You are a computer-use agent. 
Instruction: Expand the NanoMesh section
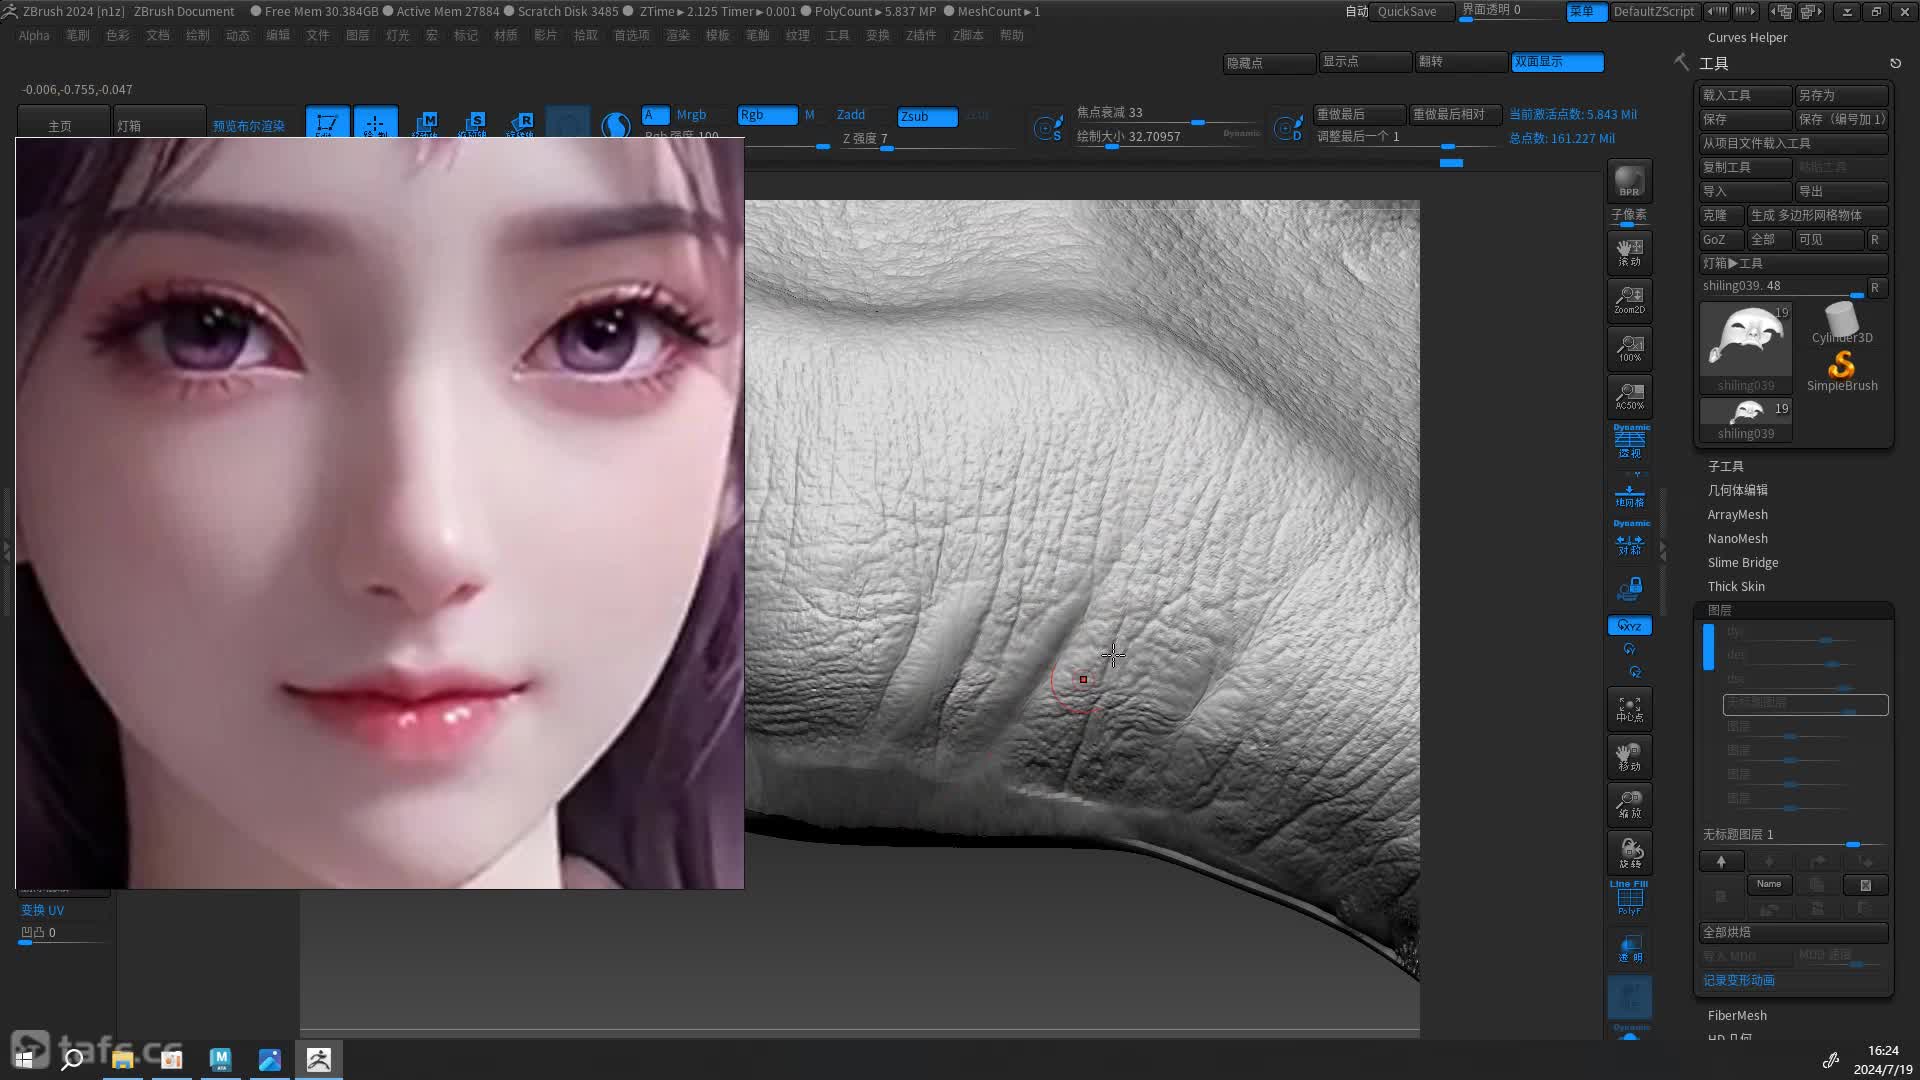1738,538
